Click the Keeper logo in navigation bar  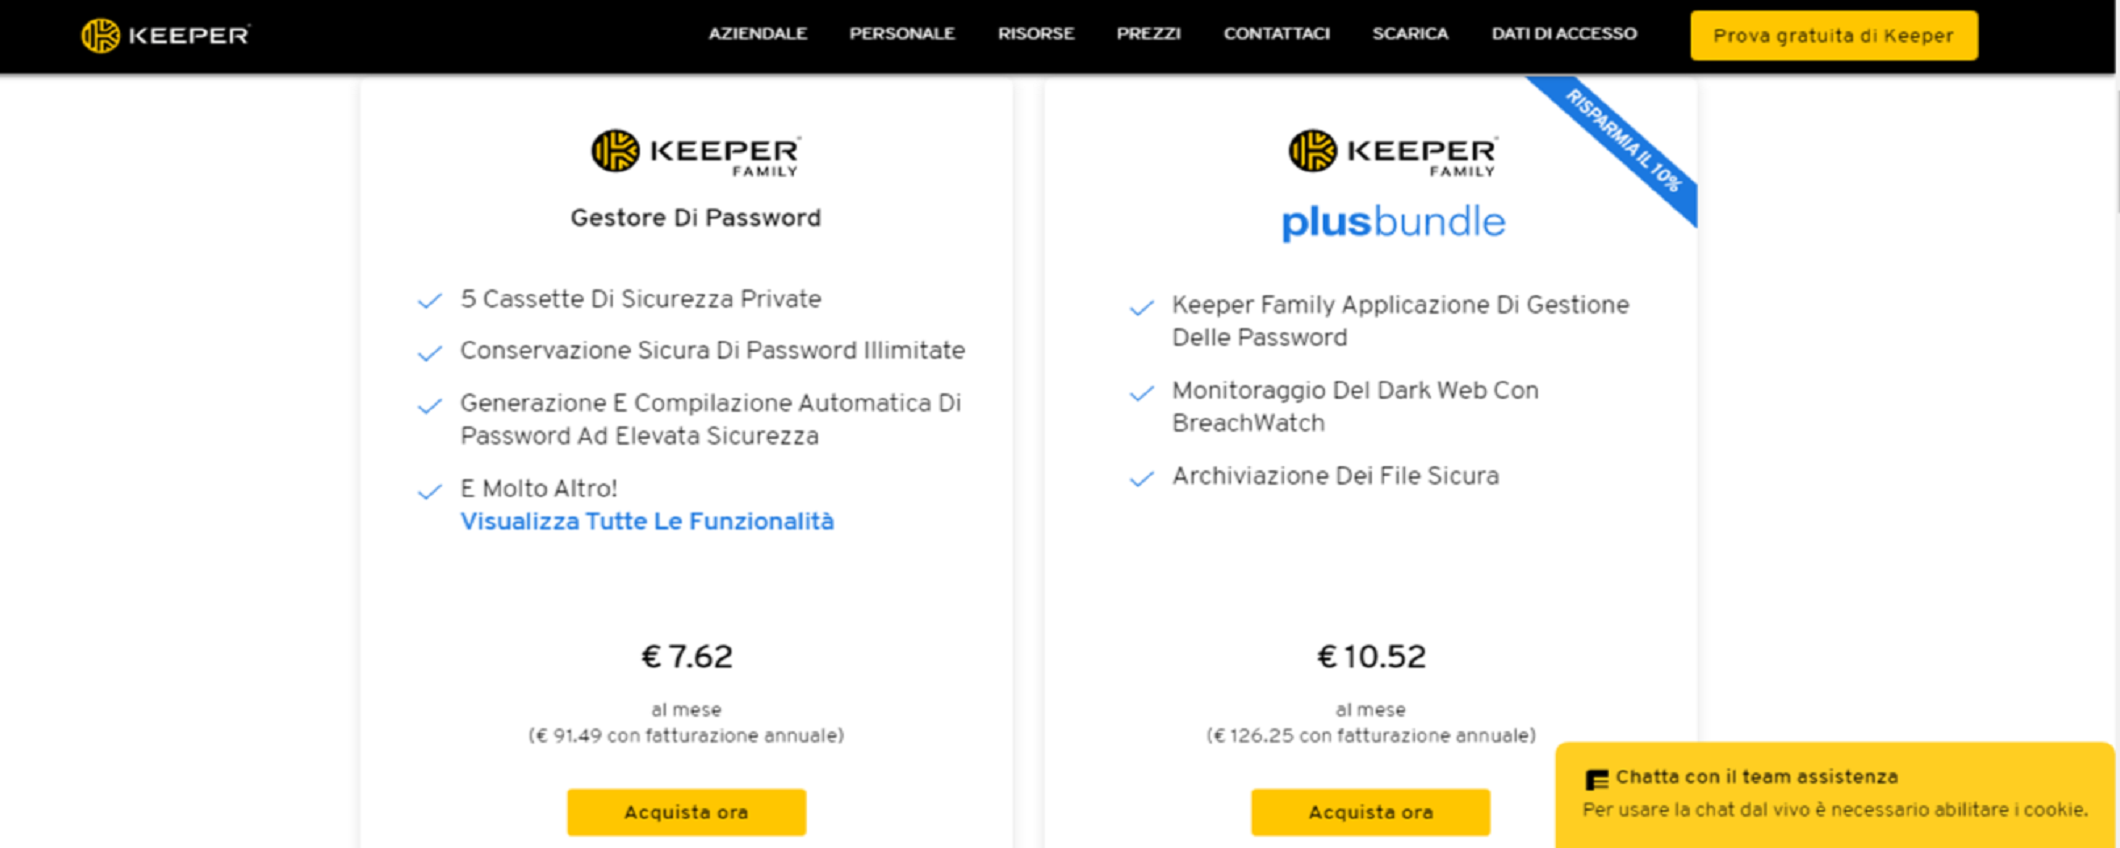pyautogui.click(x=165, y=35)
